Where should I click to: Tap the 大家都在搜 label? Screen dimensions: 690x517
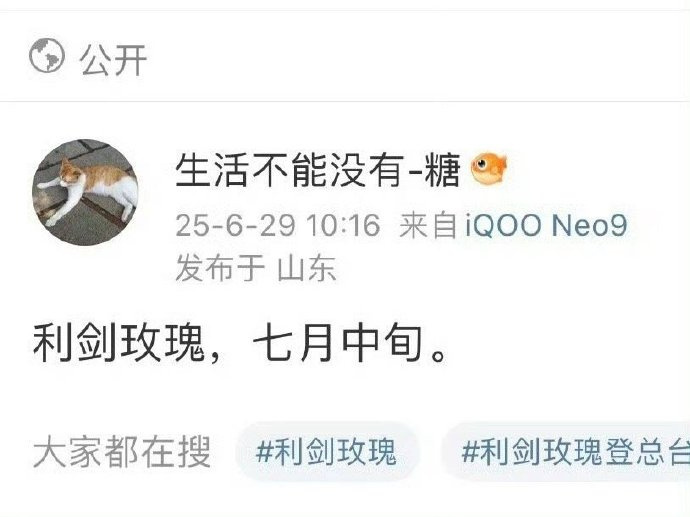[x=122, y=452]
